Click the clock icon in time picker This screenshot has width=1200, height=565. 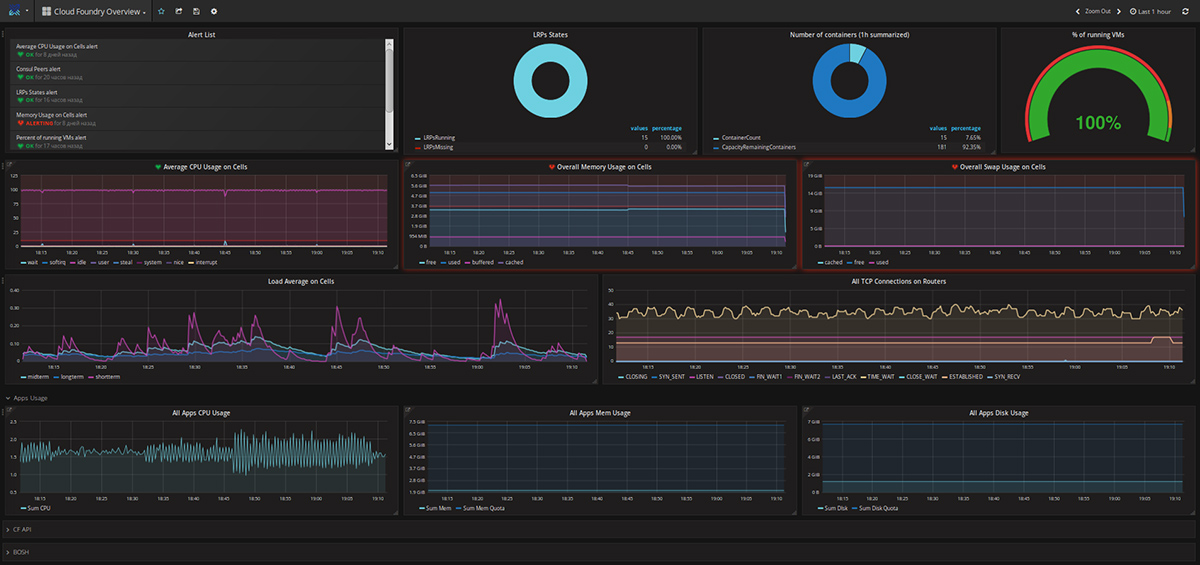point(1133,11)
